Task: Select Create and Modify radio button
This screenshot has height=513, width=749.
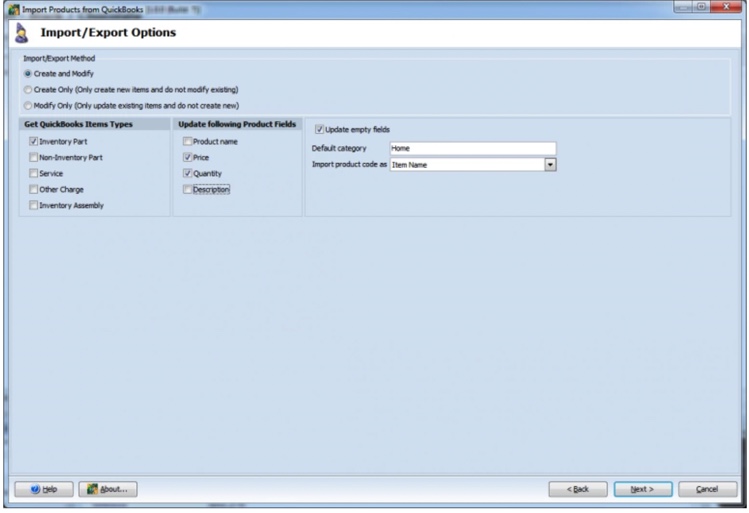Action: (x=28, y=74)
